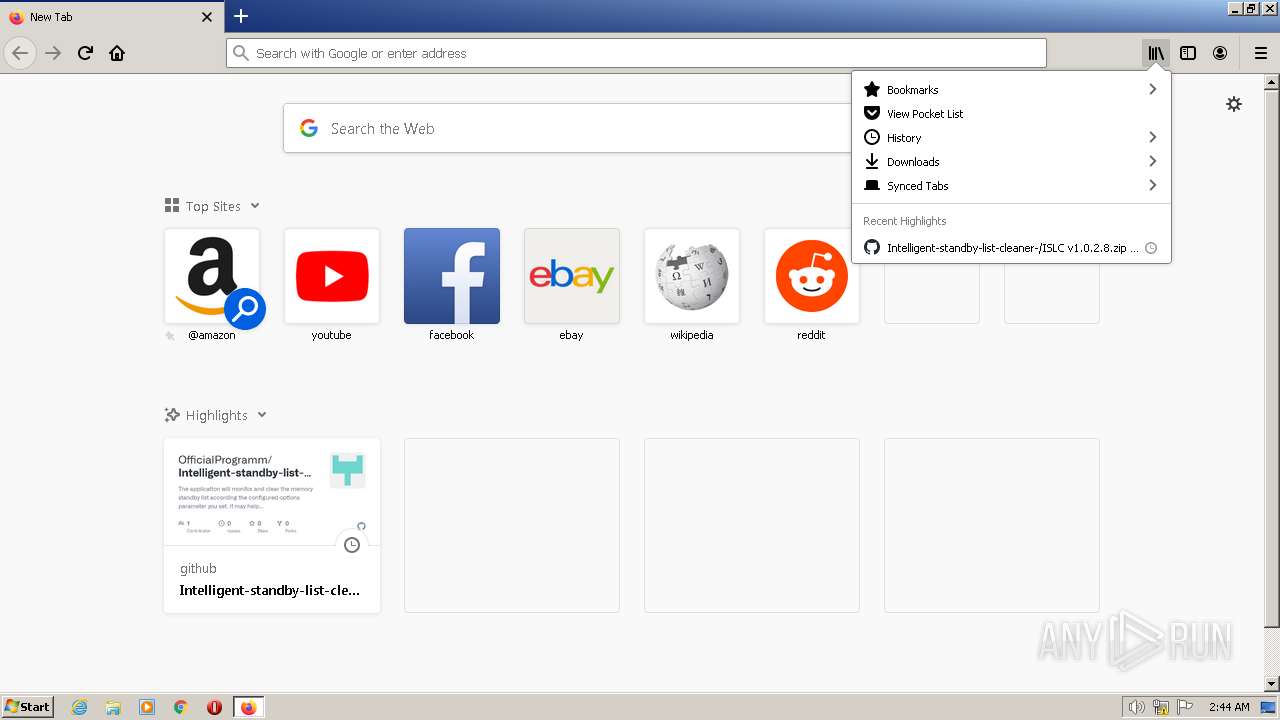Viewport: 1280px width, 720px height.
Task: Click the 2:44 AM system clock
Action: click(x=1229, y=707)
